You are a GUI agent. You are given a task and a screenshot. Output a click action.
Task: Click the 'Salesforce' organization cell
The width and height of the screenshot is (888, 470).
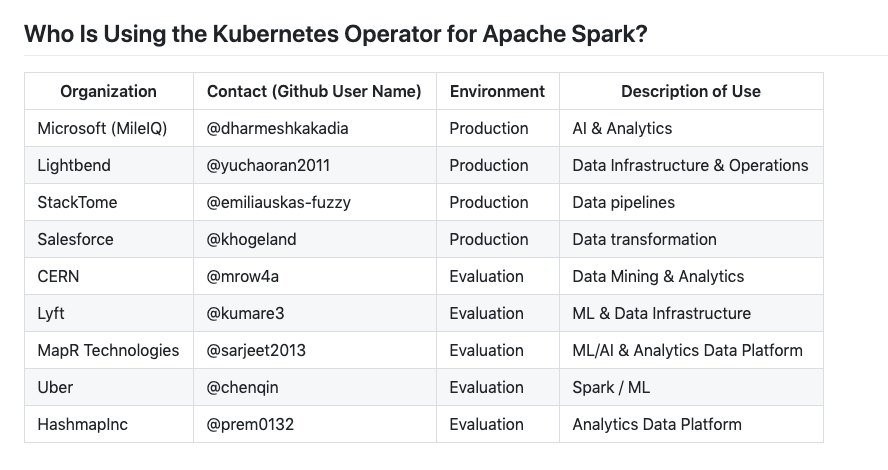[x=109, y=240]
